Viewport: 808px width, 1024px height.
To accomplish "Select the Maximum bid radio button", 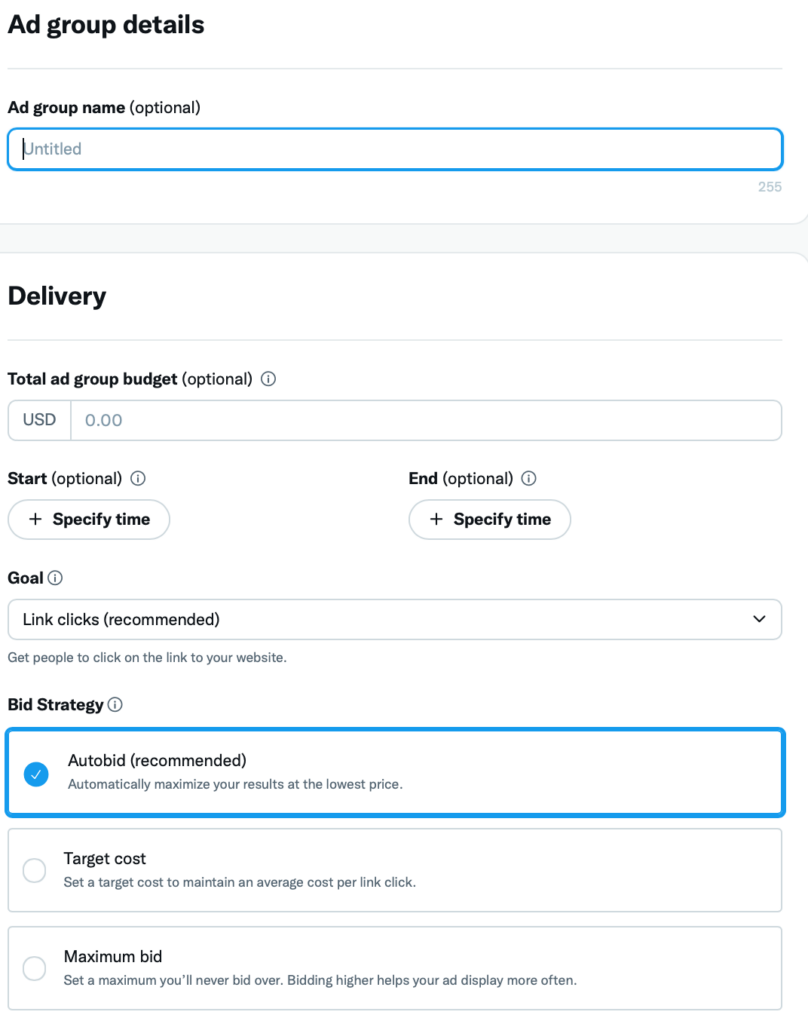I will click(x=34, y=968).
